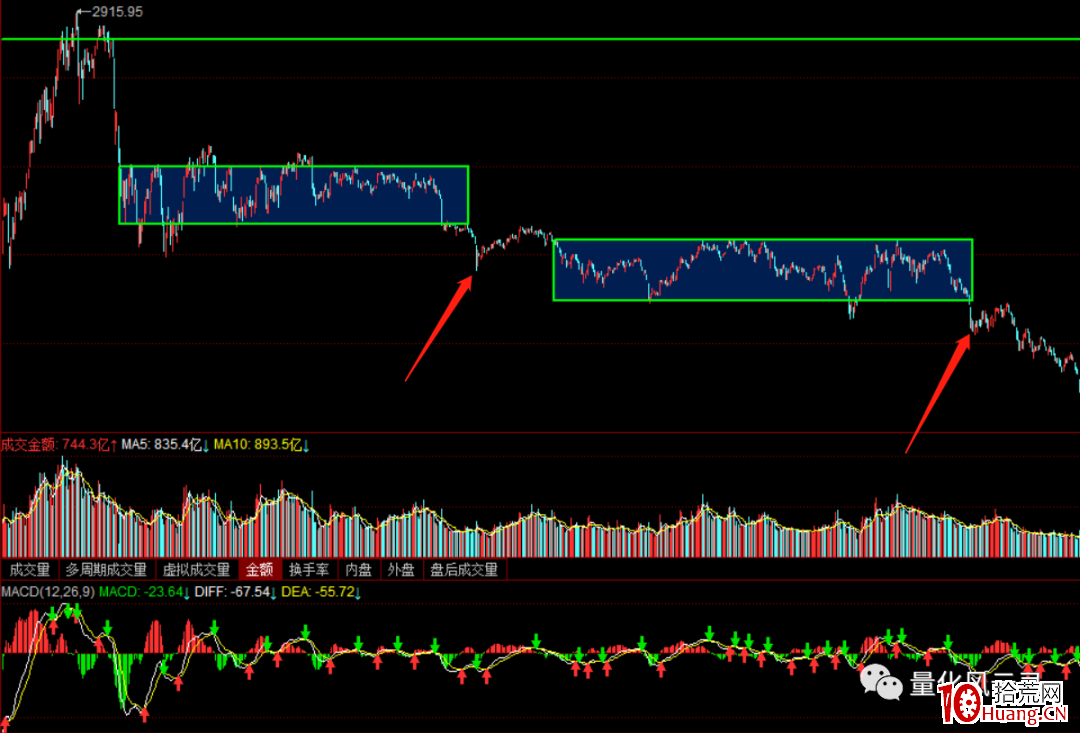Click the 成交金额 744.3亿 value

[59, 445]
